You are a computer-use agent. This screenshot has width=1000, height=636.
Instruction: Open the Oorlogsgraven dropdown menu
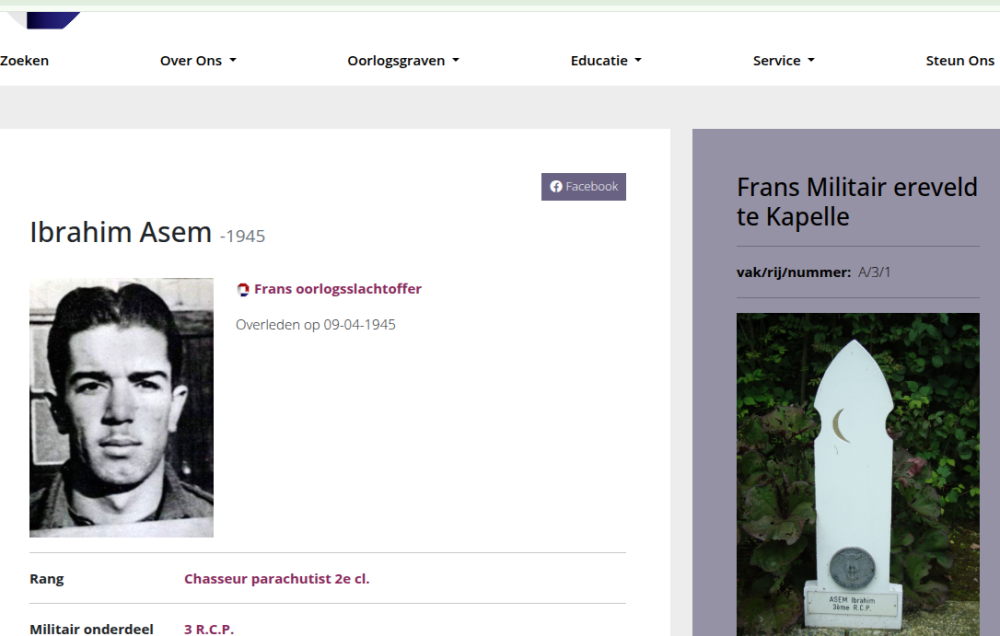coord(403,61)
